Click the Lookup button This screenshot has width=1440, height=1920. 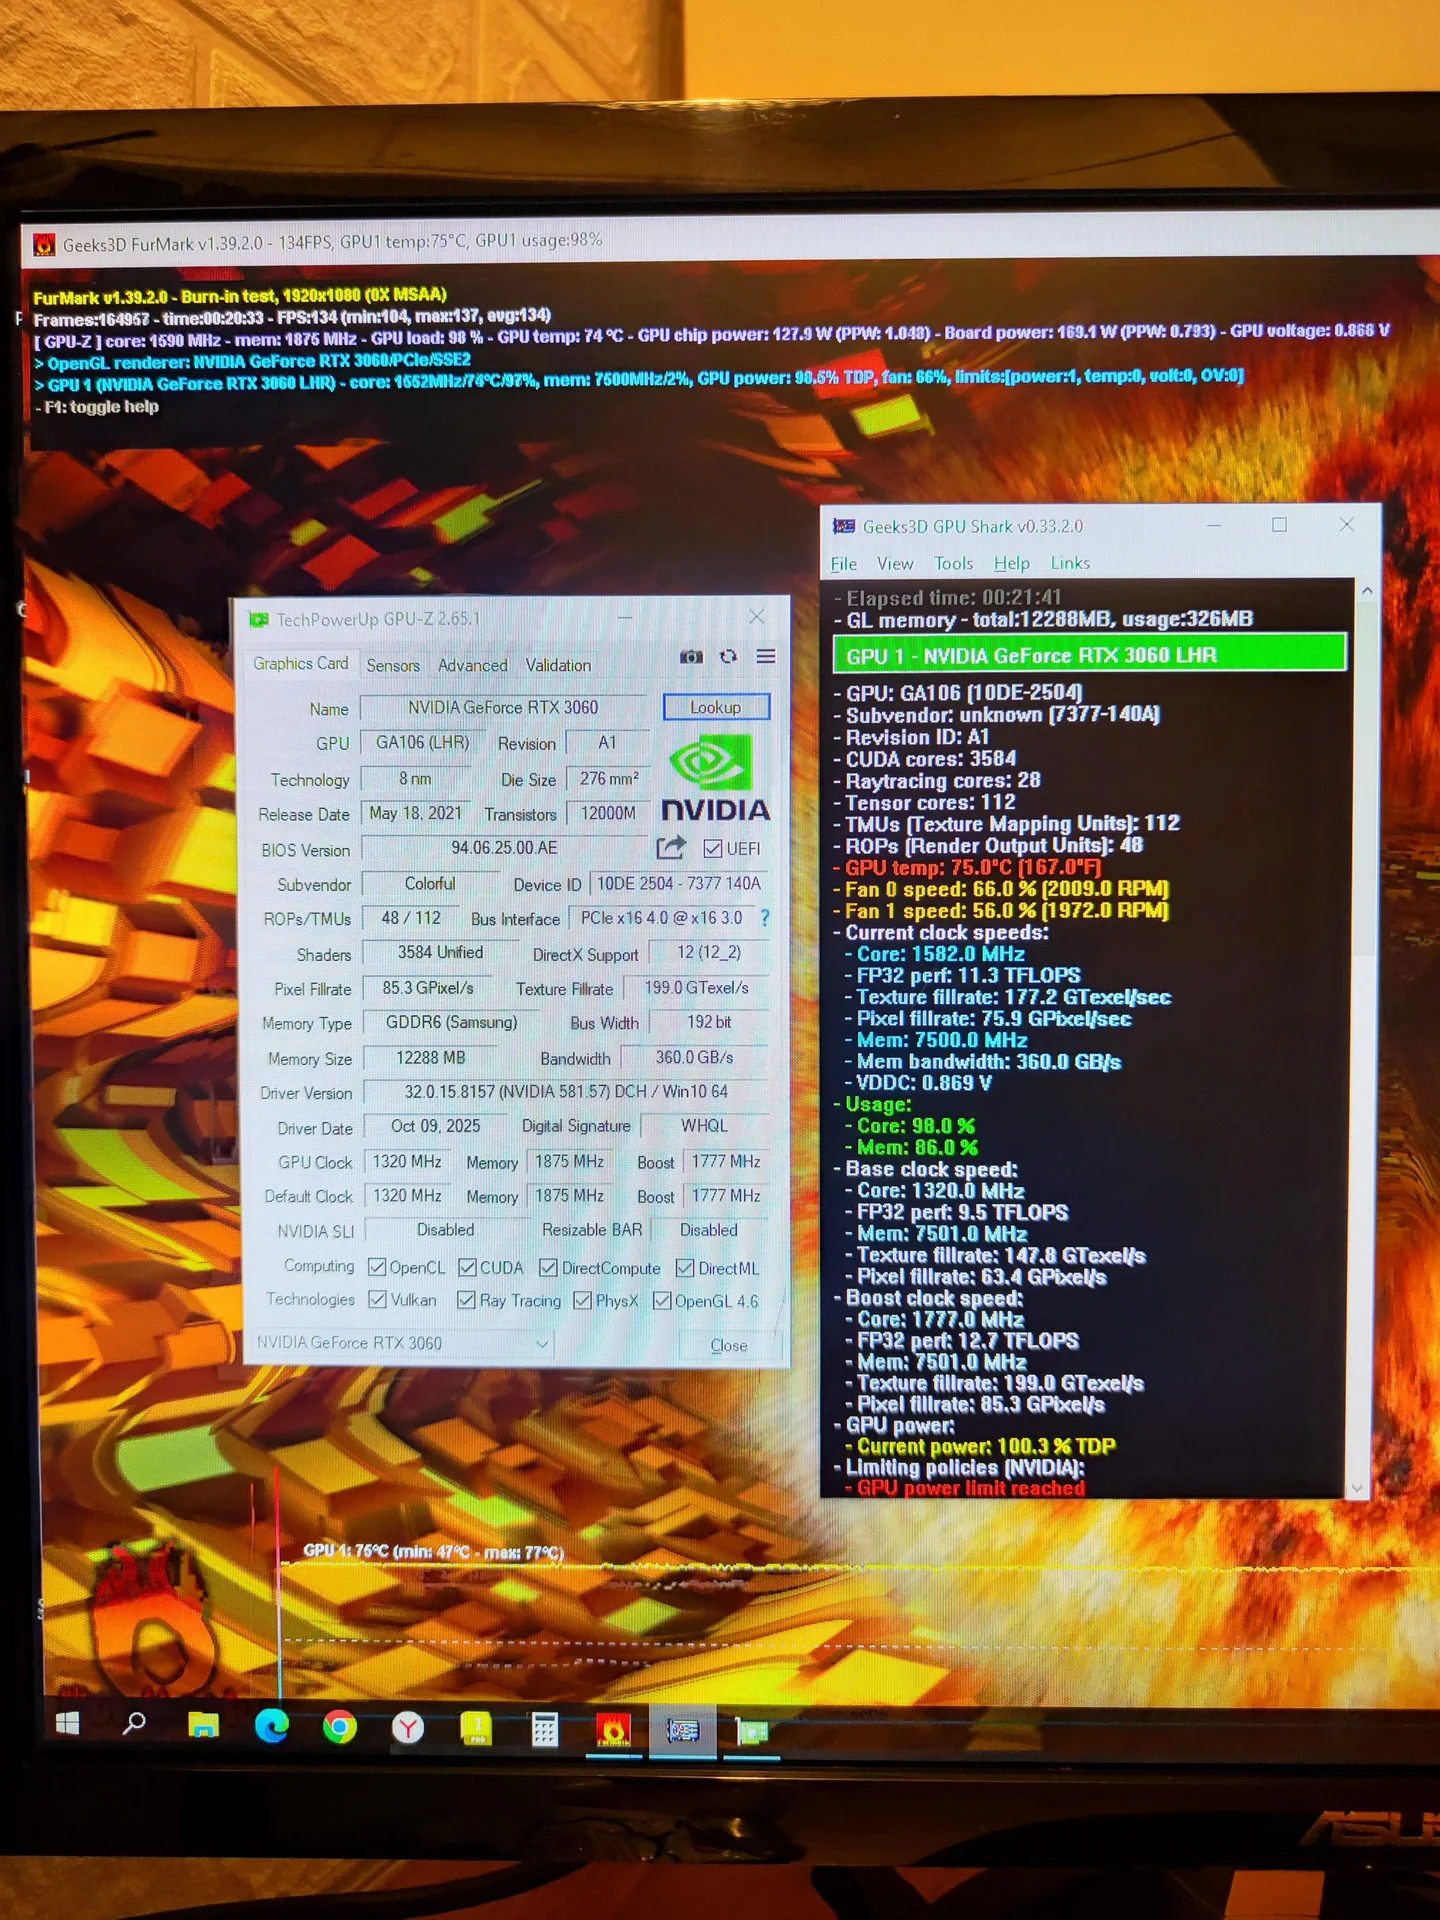[x=716, y=707]
